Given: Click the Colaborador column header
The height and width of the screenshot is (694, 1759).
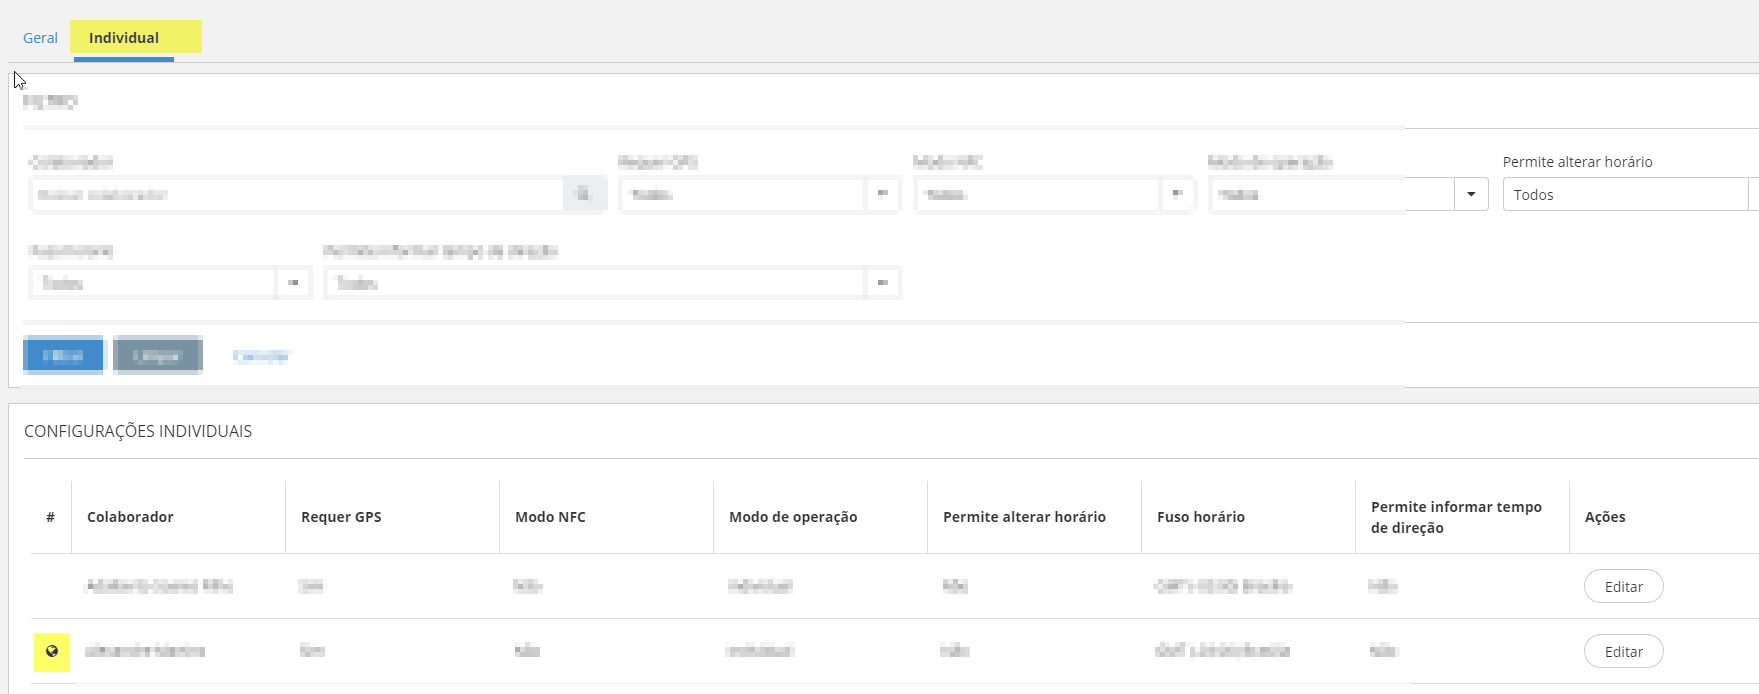Looking at the screenshot, I should (x=130, y=517).
